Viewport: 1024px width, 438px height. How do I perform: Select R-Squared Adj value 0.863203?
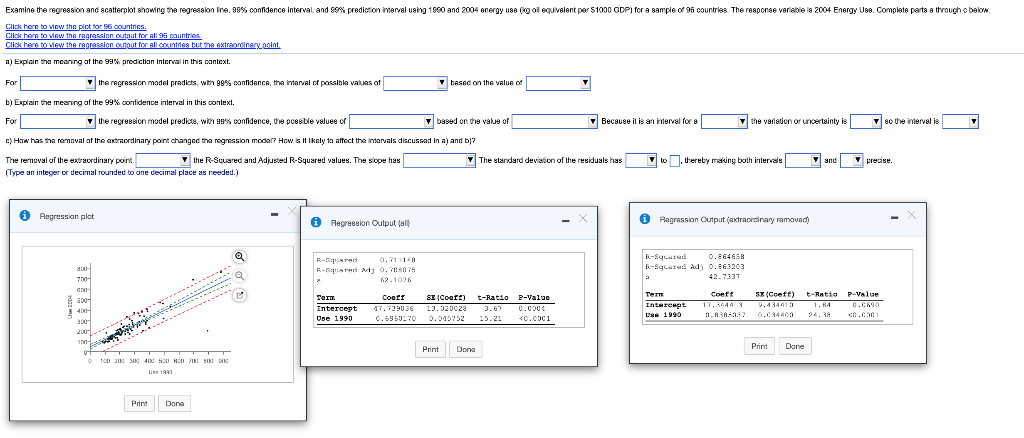pyautogui.click(x=726, y=266)
